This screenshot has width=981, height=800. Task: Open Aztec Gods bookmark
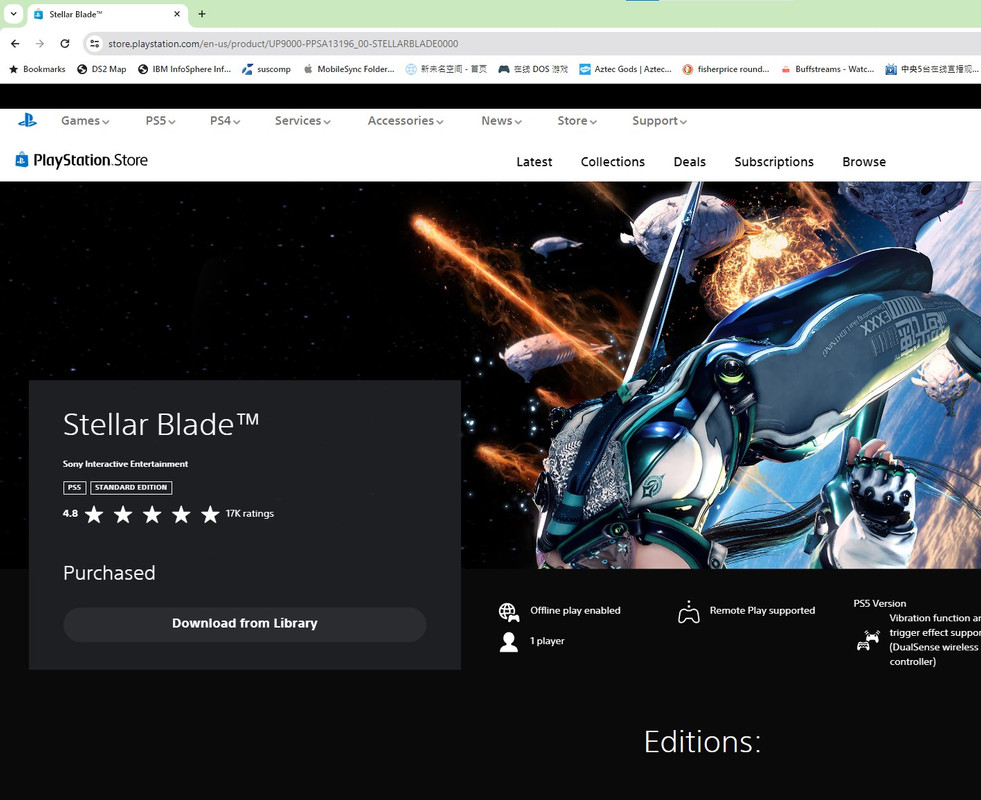(x=625, y=69)
